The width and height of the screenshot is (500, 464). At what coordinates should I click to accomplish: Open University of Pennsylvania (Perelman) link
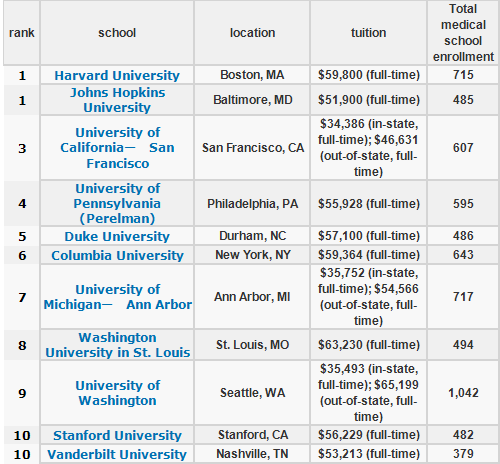coord(117,203)
